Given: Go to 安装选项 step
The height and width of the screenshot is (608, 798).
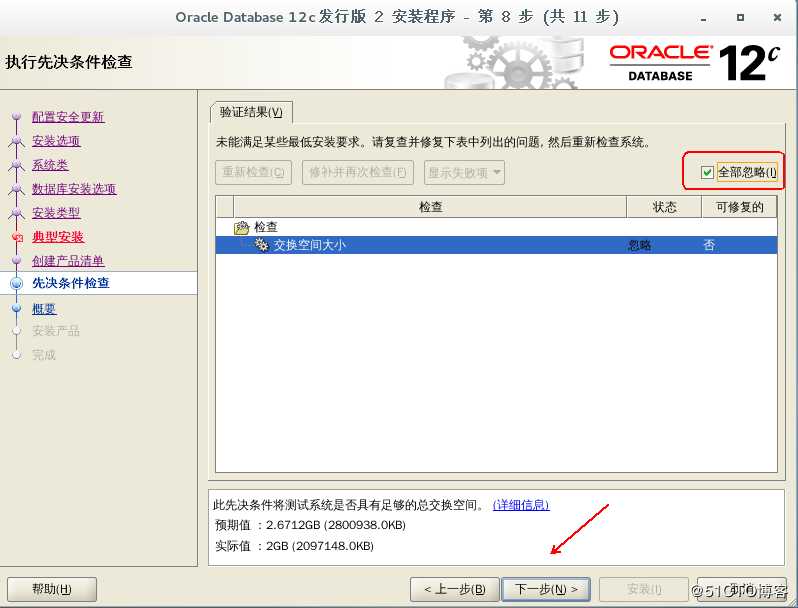Looking at the screenshot, I should (x=56, y=141).
